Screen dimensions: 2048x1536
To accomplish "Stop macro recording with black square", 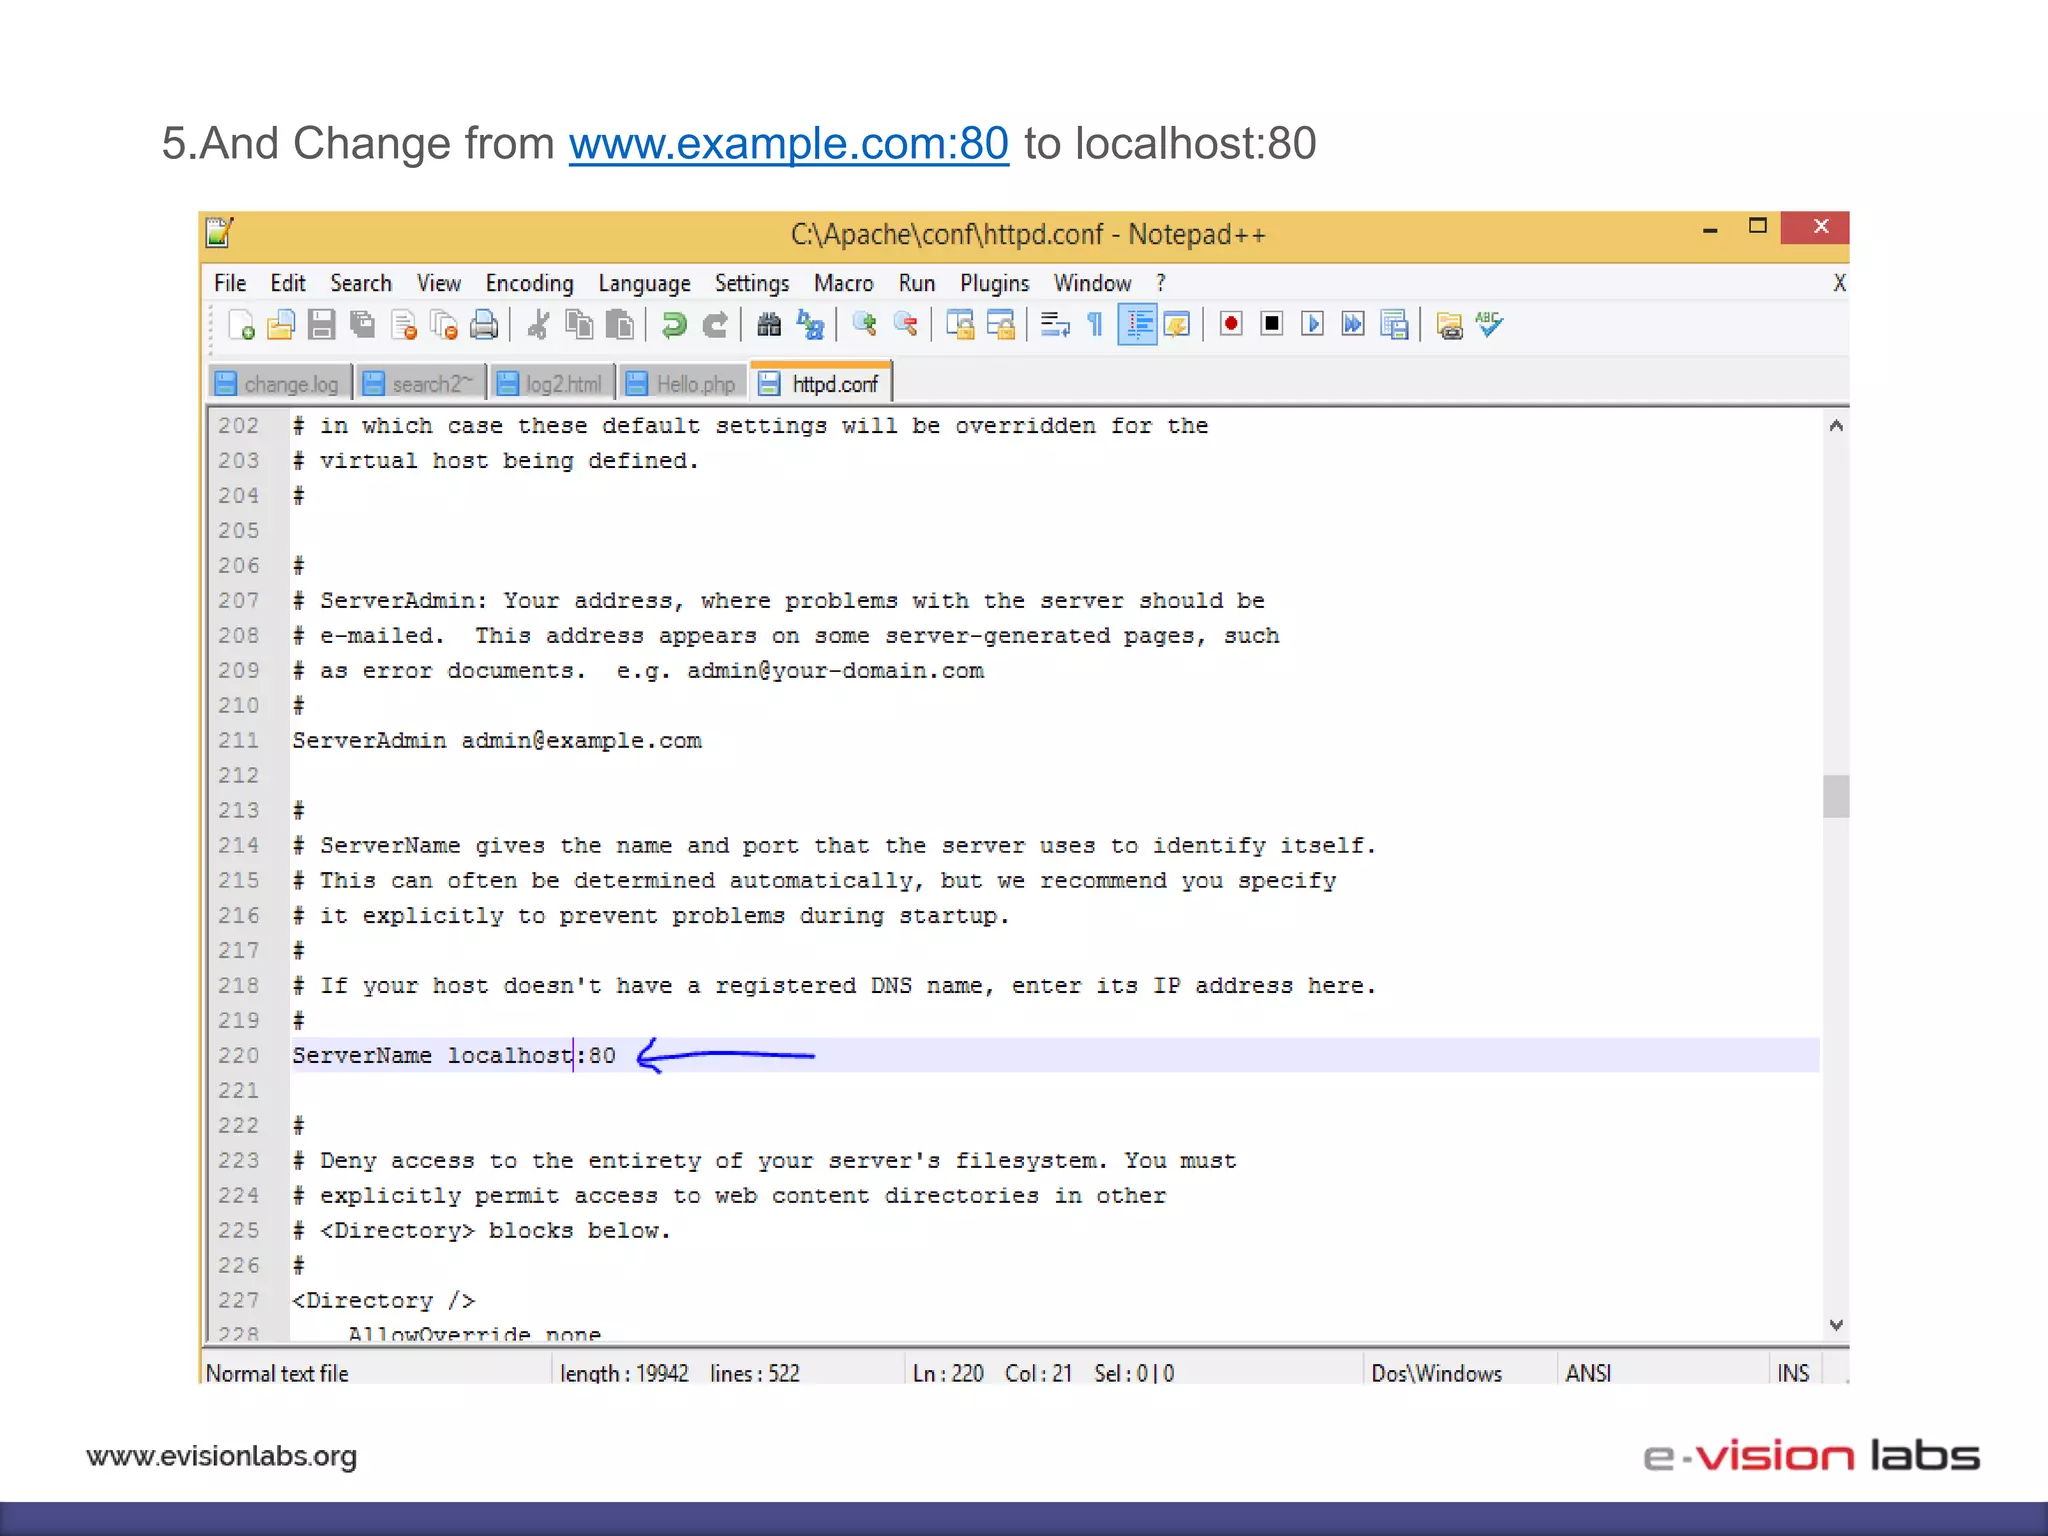I will (x=1272, y=324).
